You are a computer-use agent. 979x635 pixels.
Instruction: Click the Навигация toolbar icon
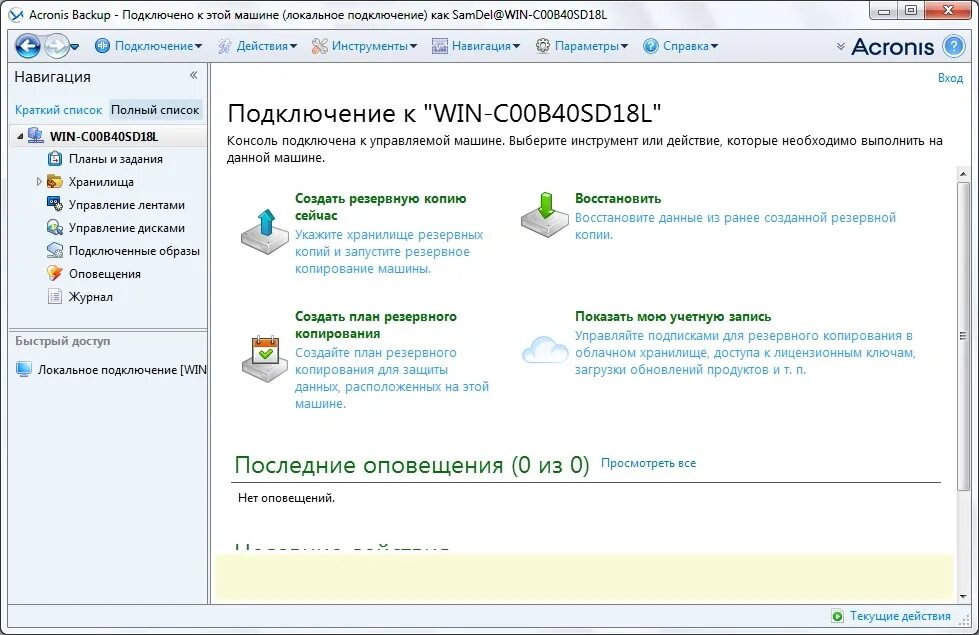pos(440,46)
